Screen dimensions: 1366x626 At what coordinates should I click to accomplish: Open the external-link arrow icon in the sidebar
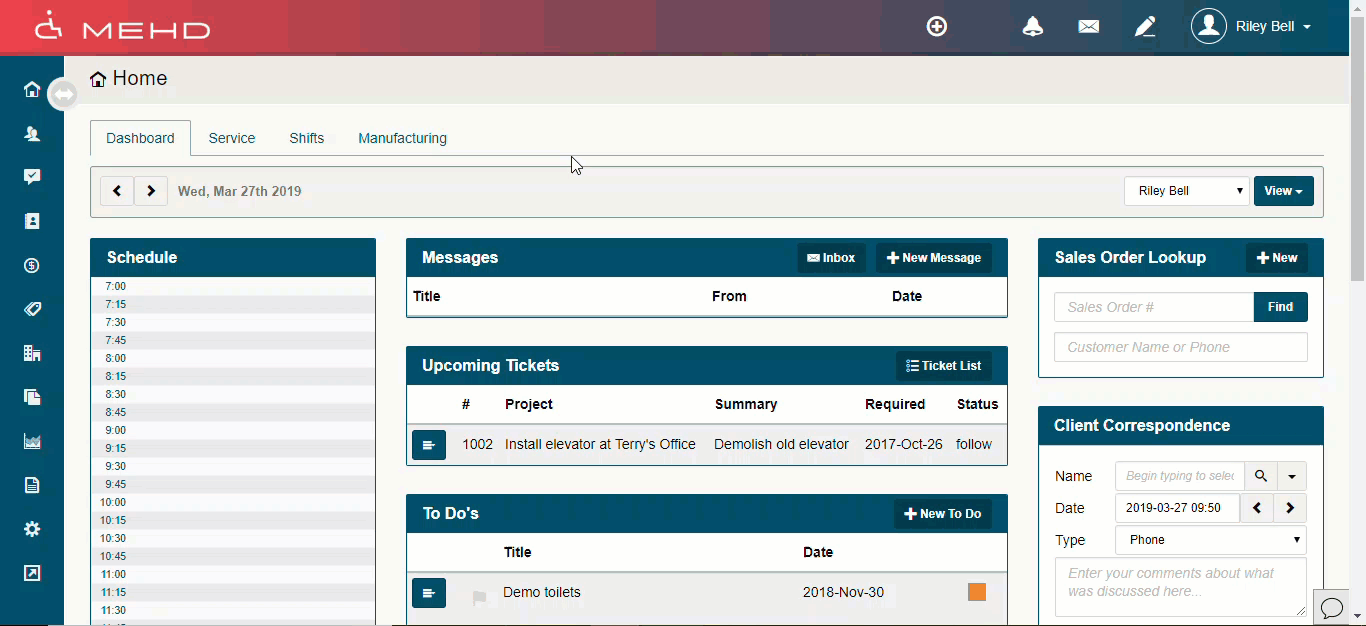click(32, 573)
